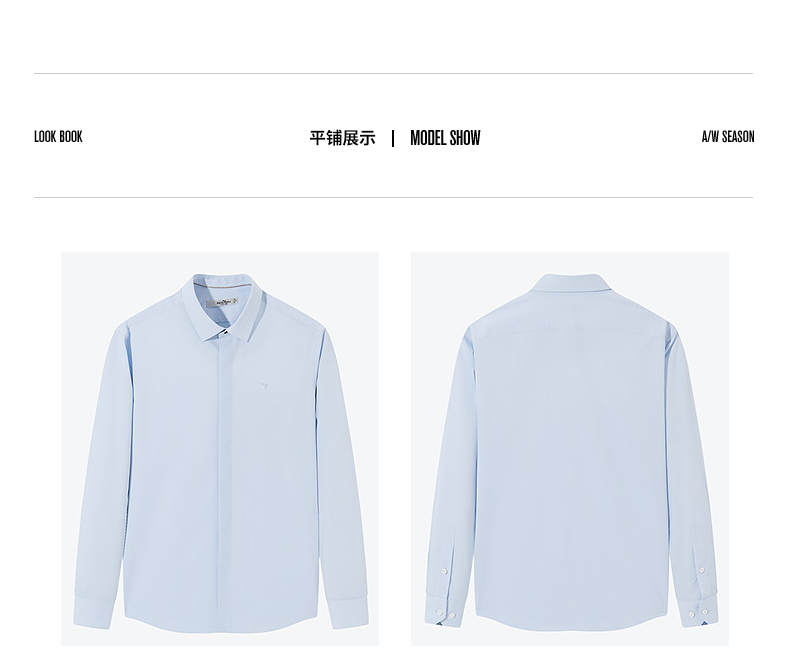790x655 pixels.
Task: Select the 平铺展示 heading label
Action: point(343,138)
